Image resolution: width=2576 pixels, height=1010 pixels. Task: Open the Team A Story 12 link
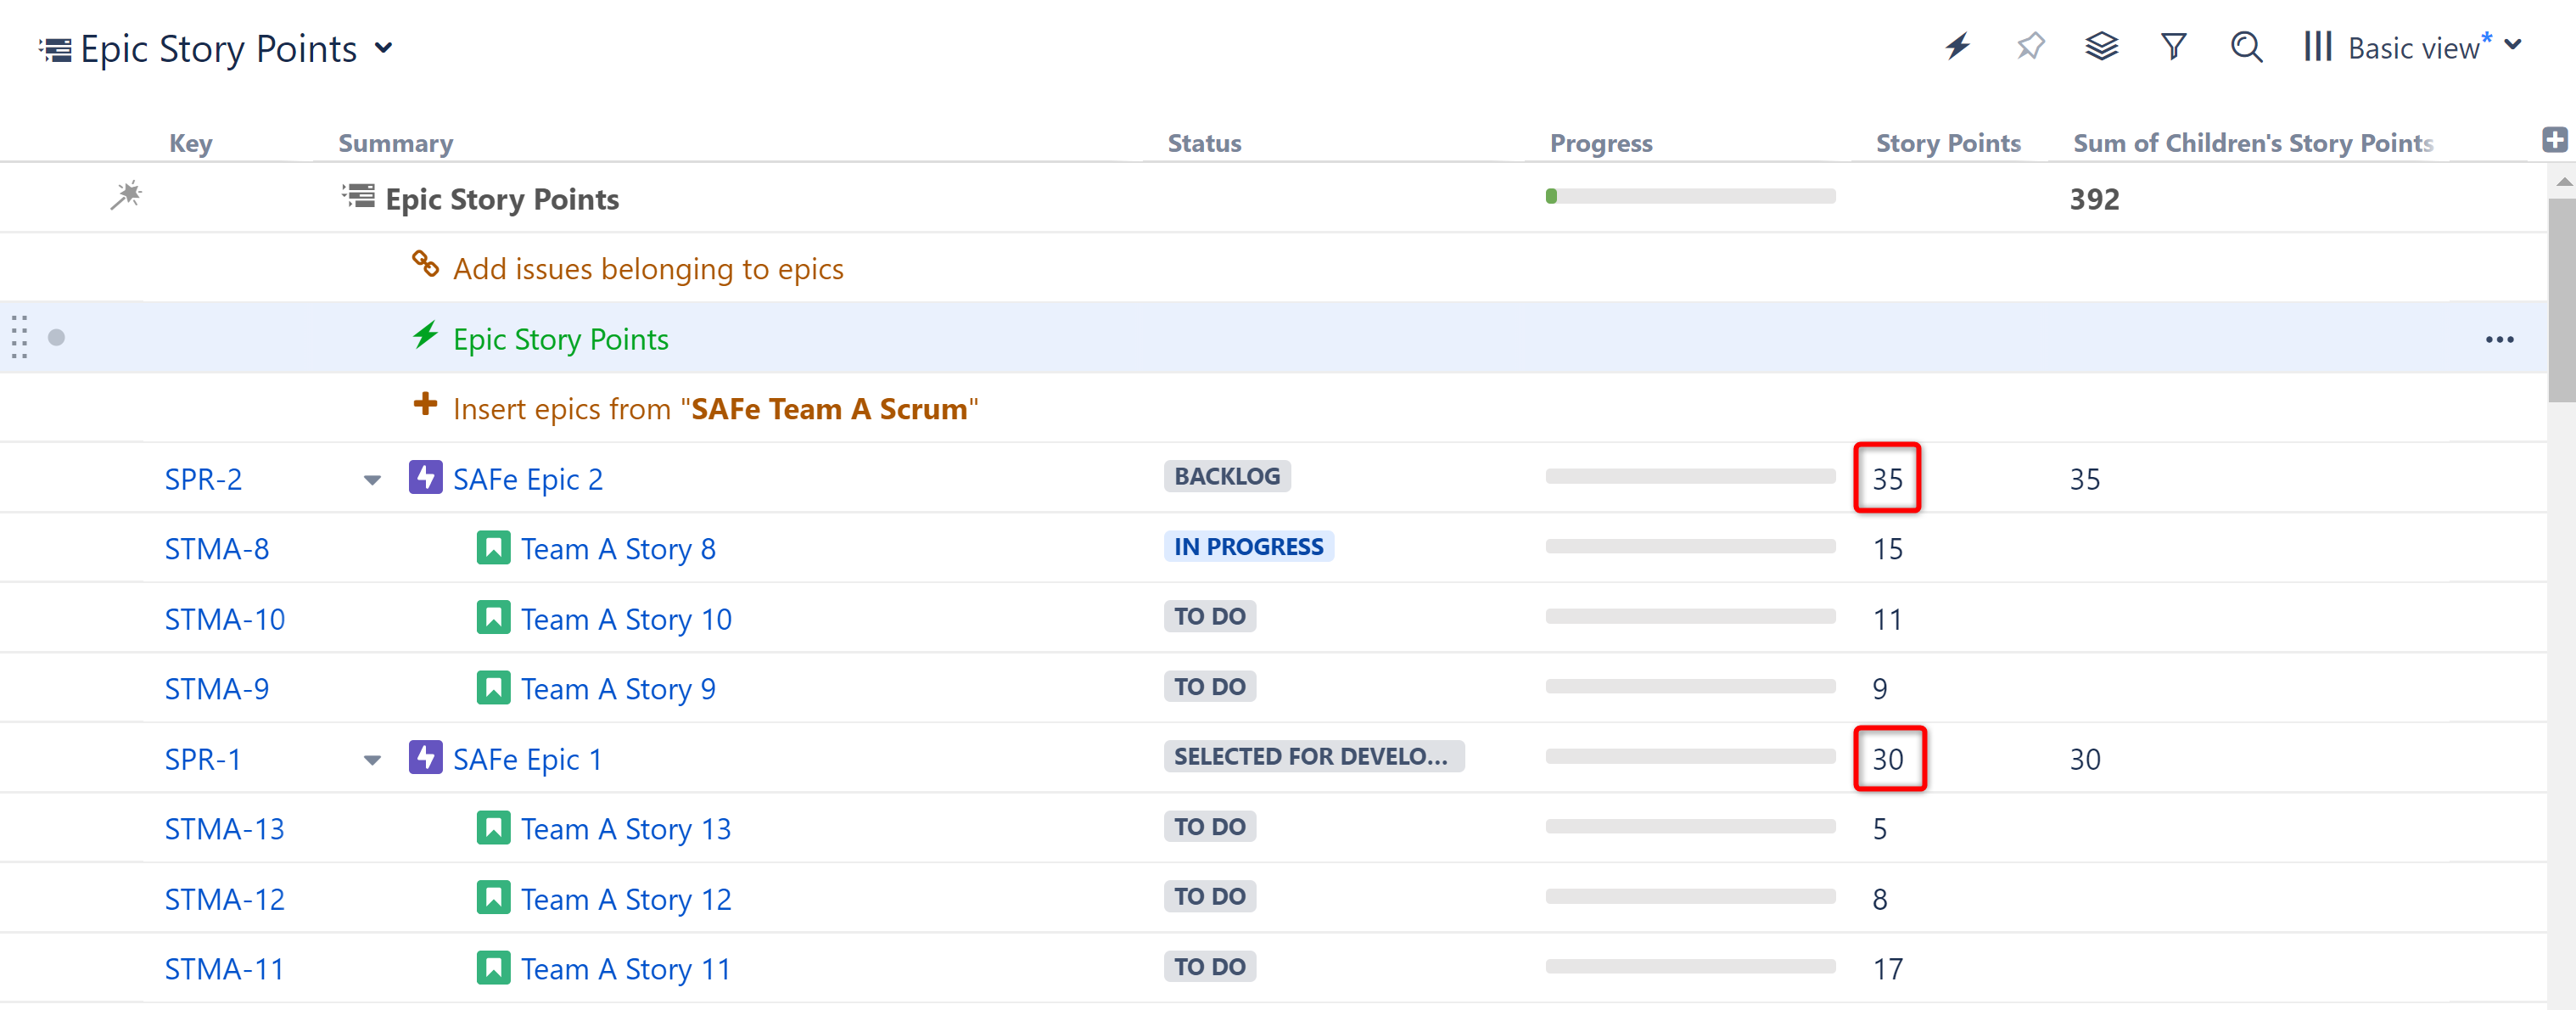[x=625, y=899]
